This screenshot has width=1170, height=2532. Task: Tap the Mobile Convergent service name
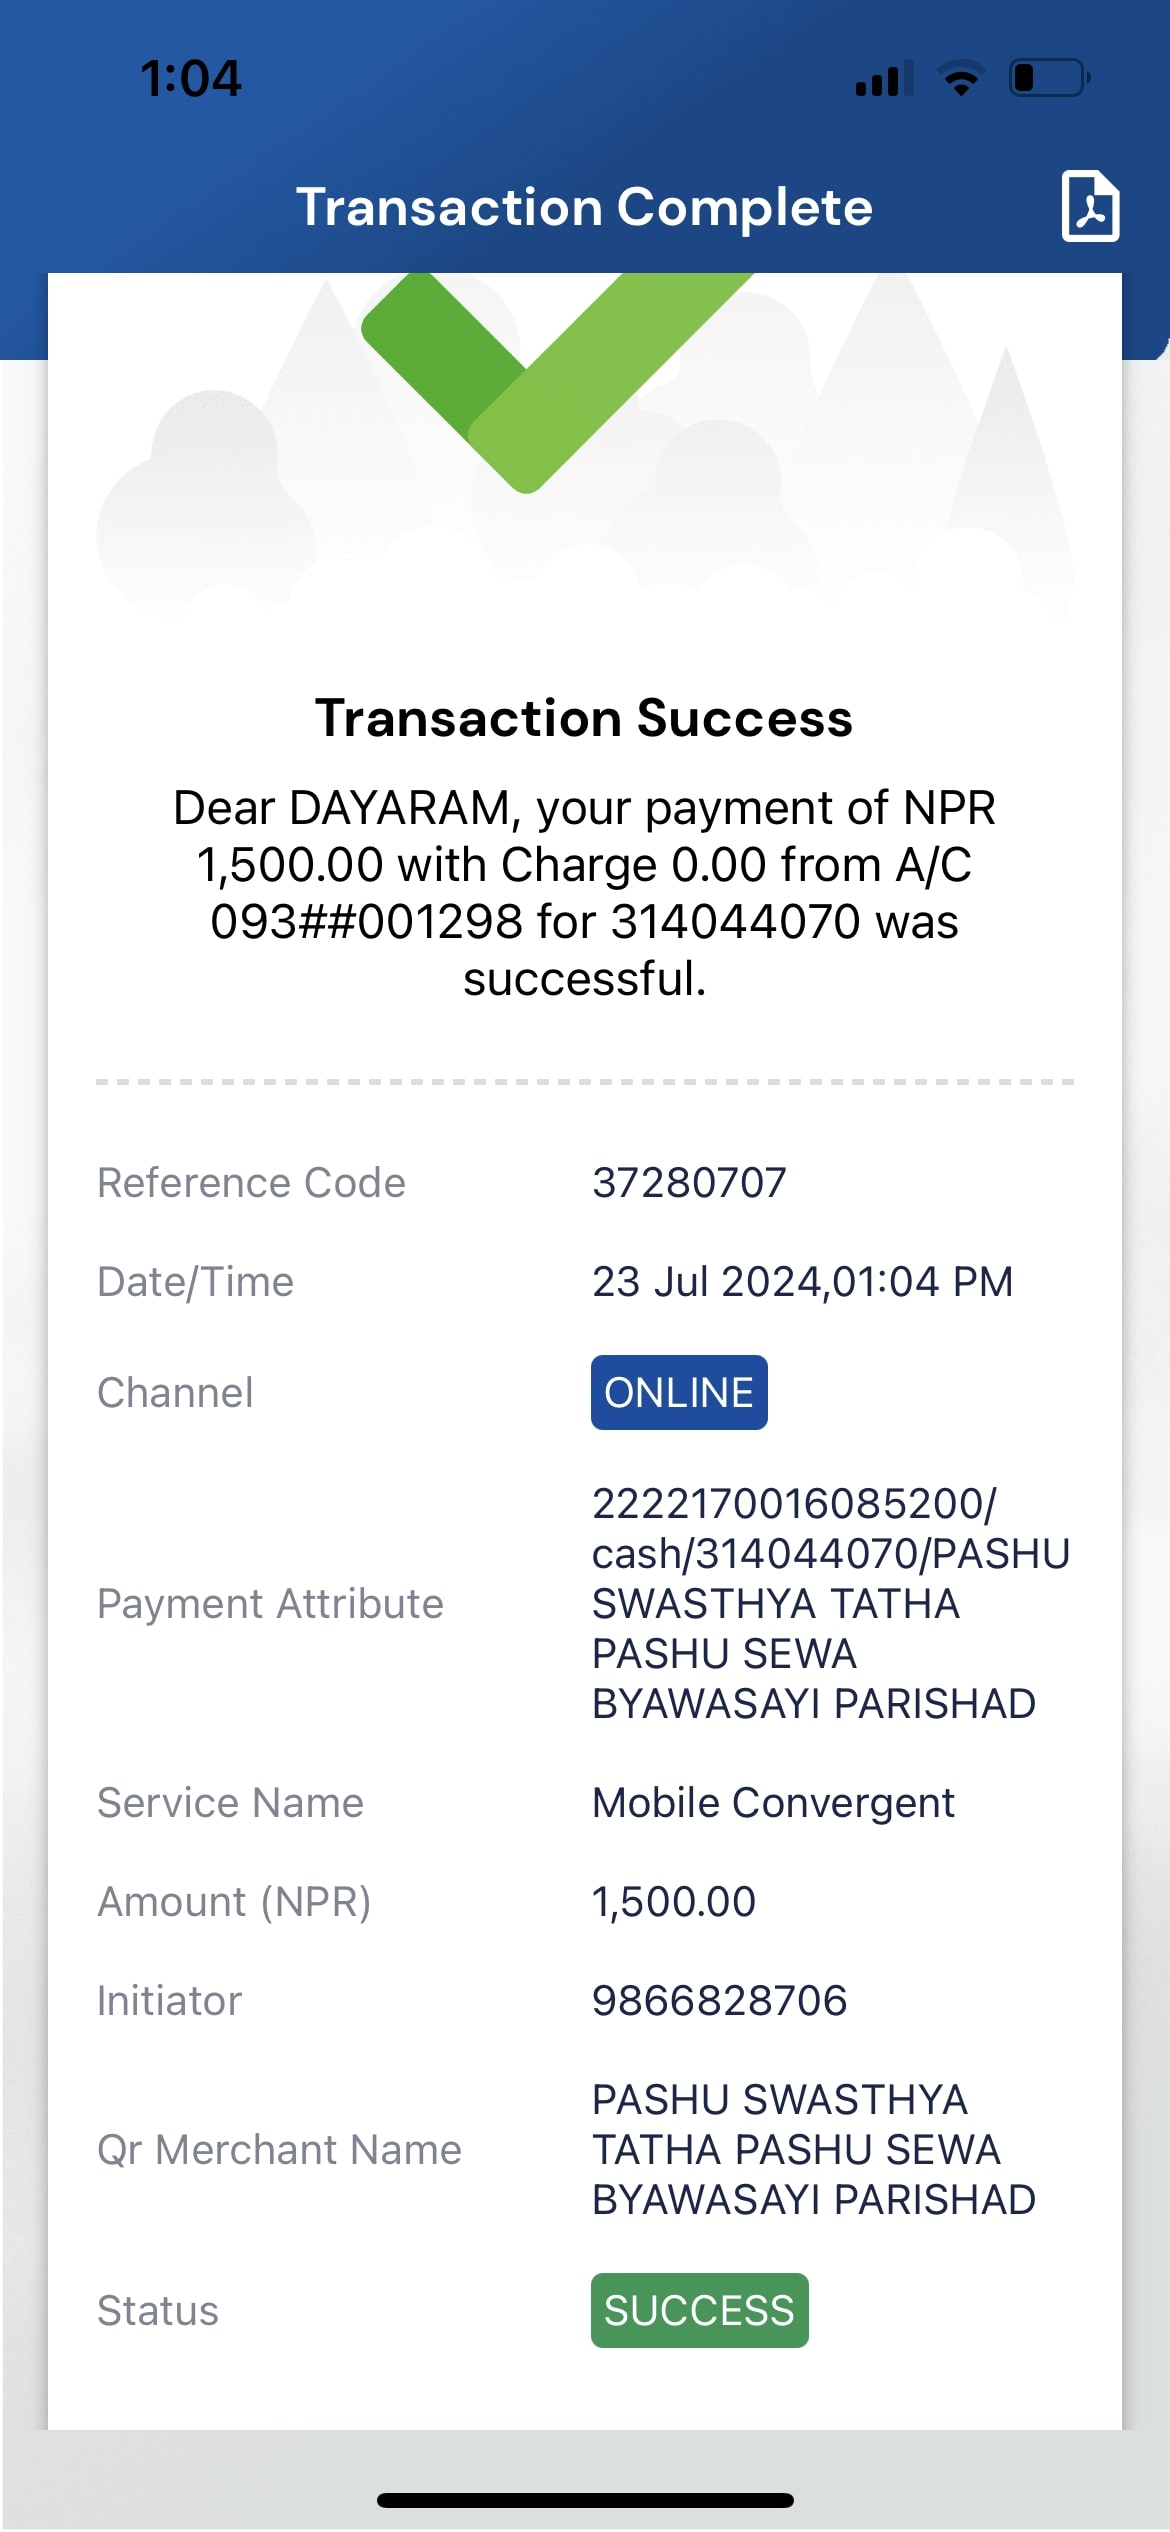[x=773, y=1803]
